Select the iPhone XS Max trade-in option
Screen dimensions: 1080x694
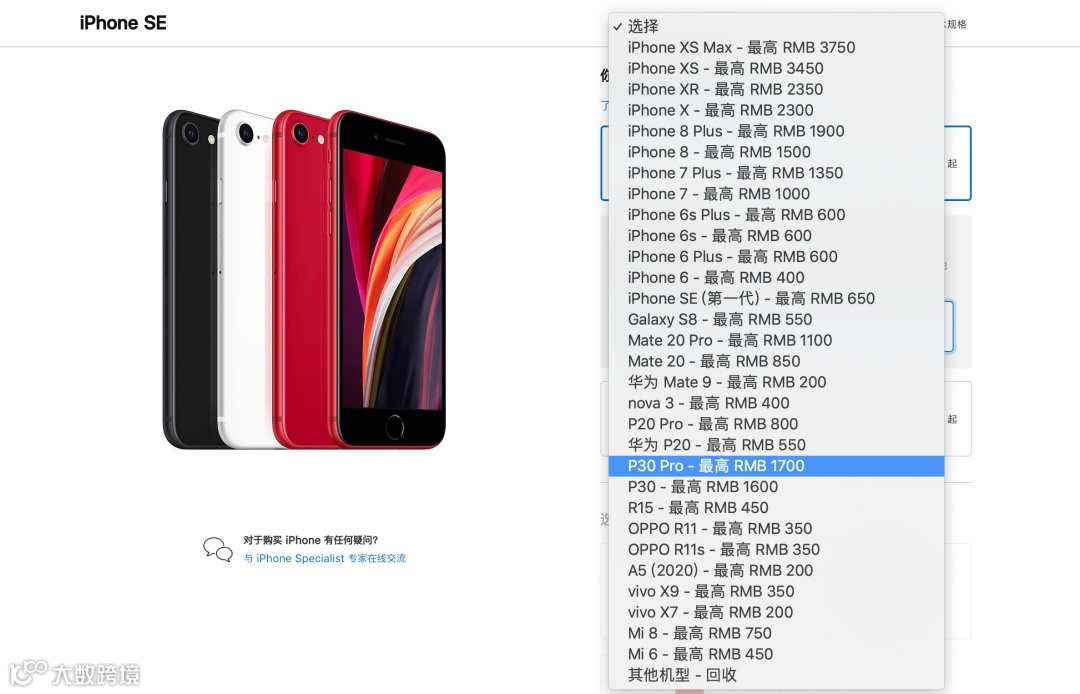[x=776, y=48]
